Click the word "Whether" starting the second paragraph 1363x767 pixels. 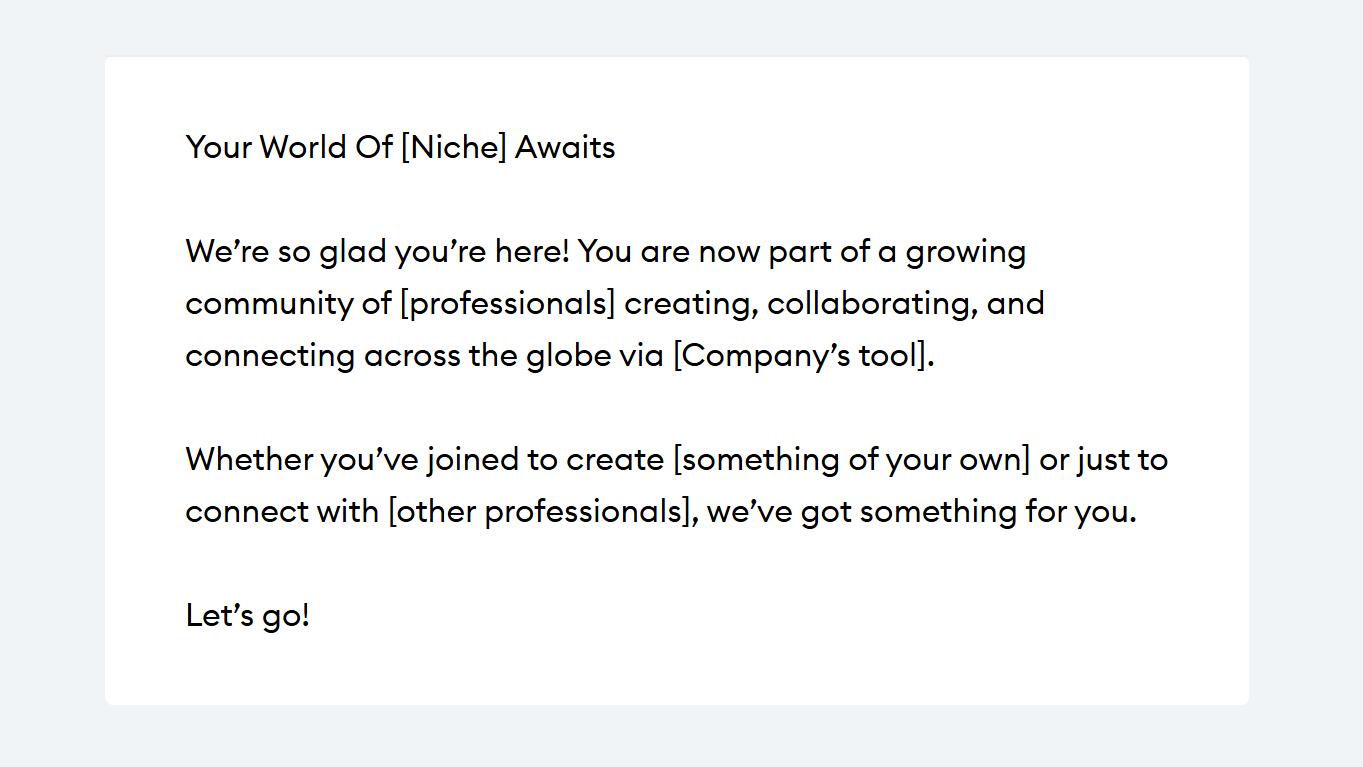click(x=249, y=460)
